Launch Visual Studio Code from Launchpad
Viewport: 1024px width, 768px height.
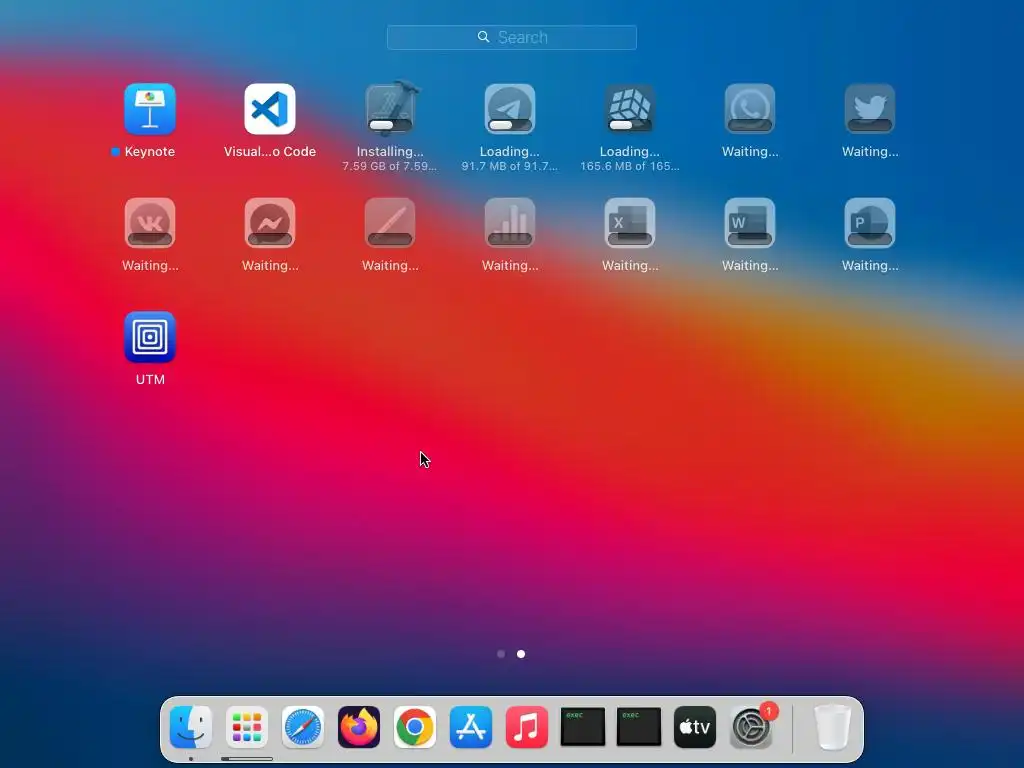pos(270,109)
